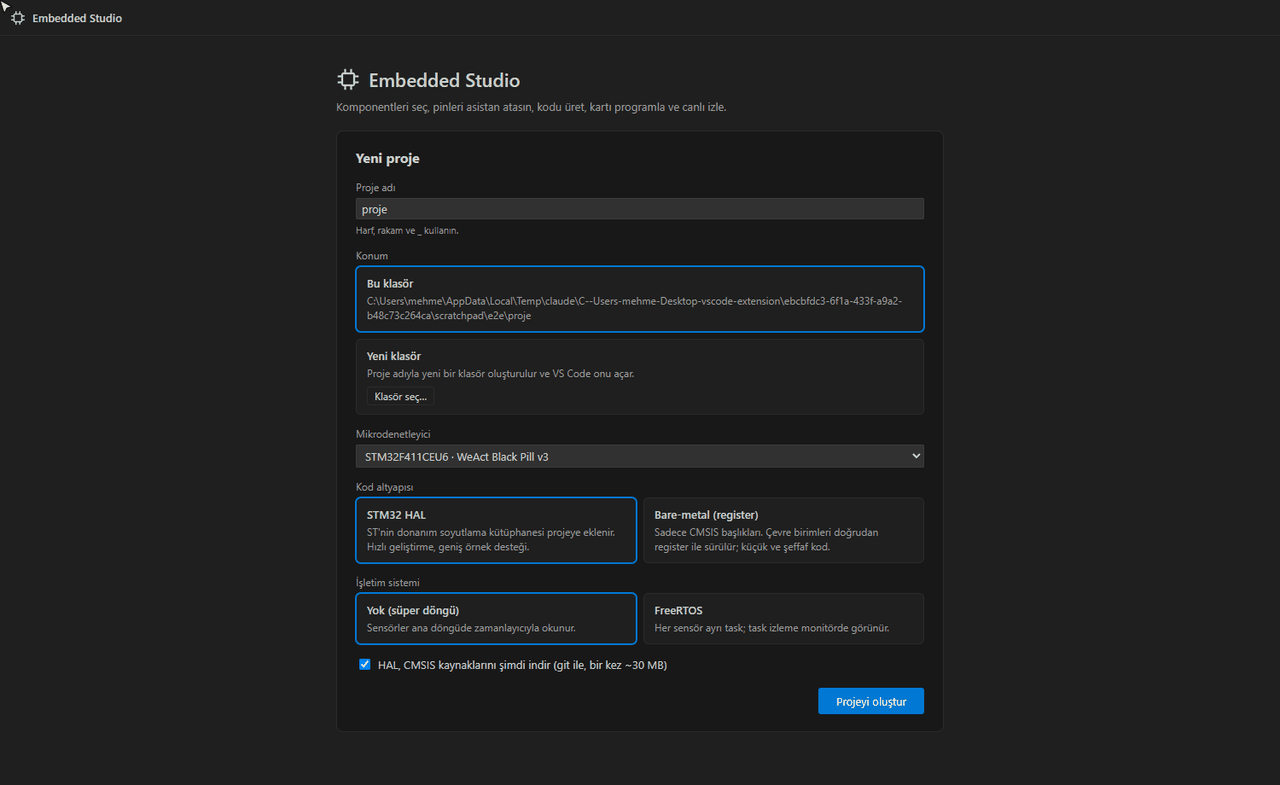Click the Proje adı label
Viewport: 1280px width, 785px height.
tap(377, 187)
